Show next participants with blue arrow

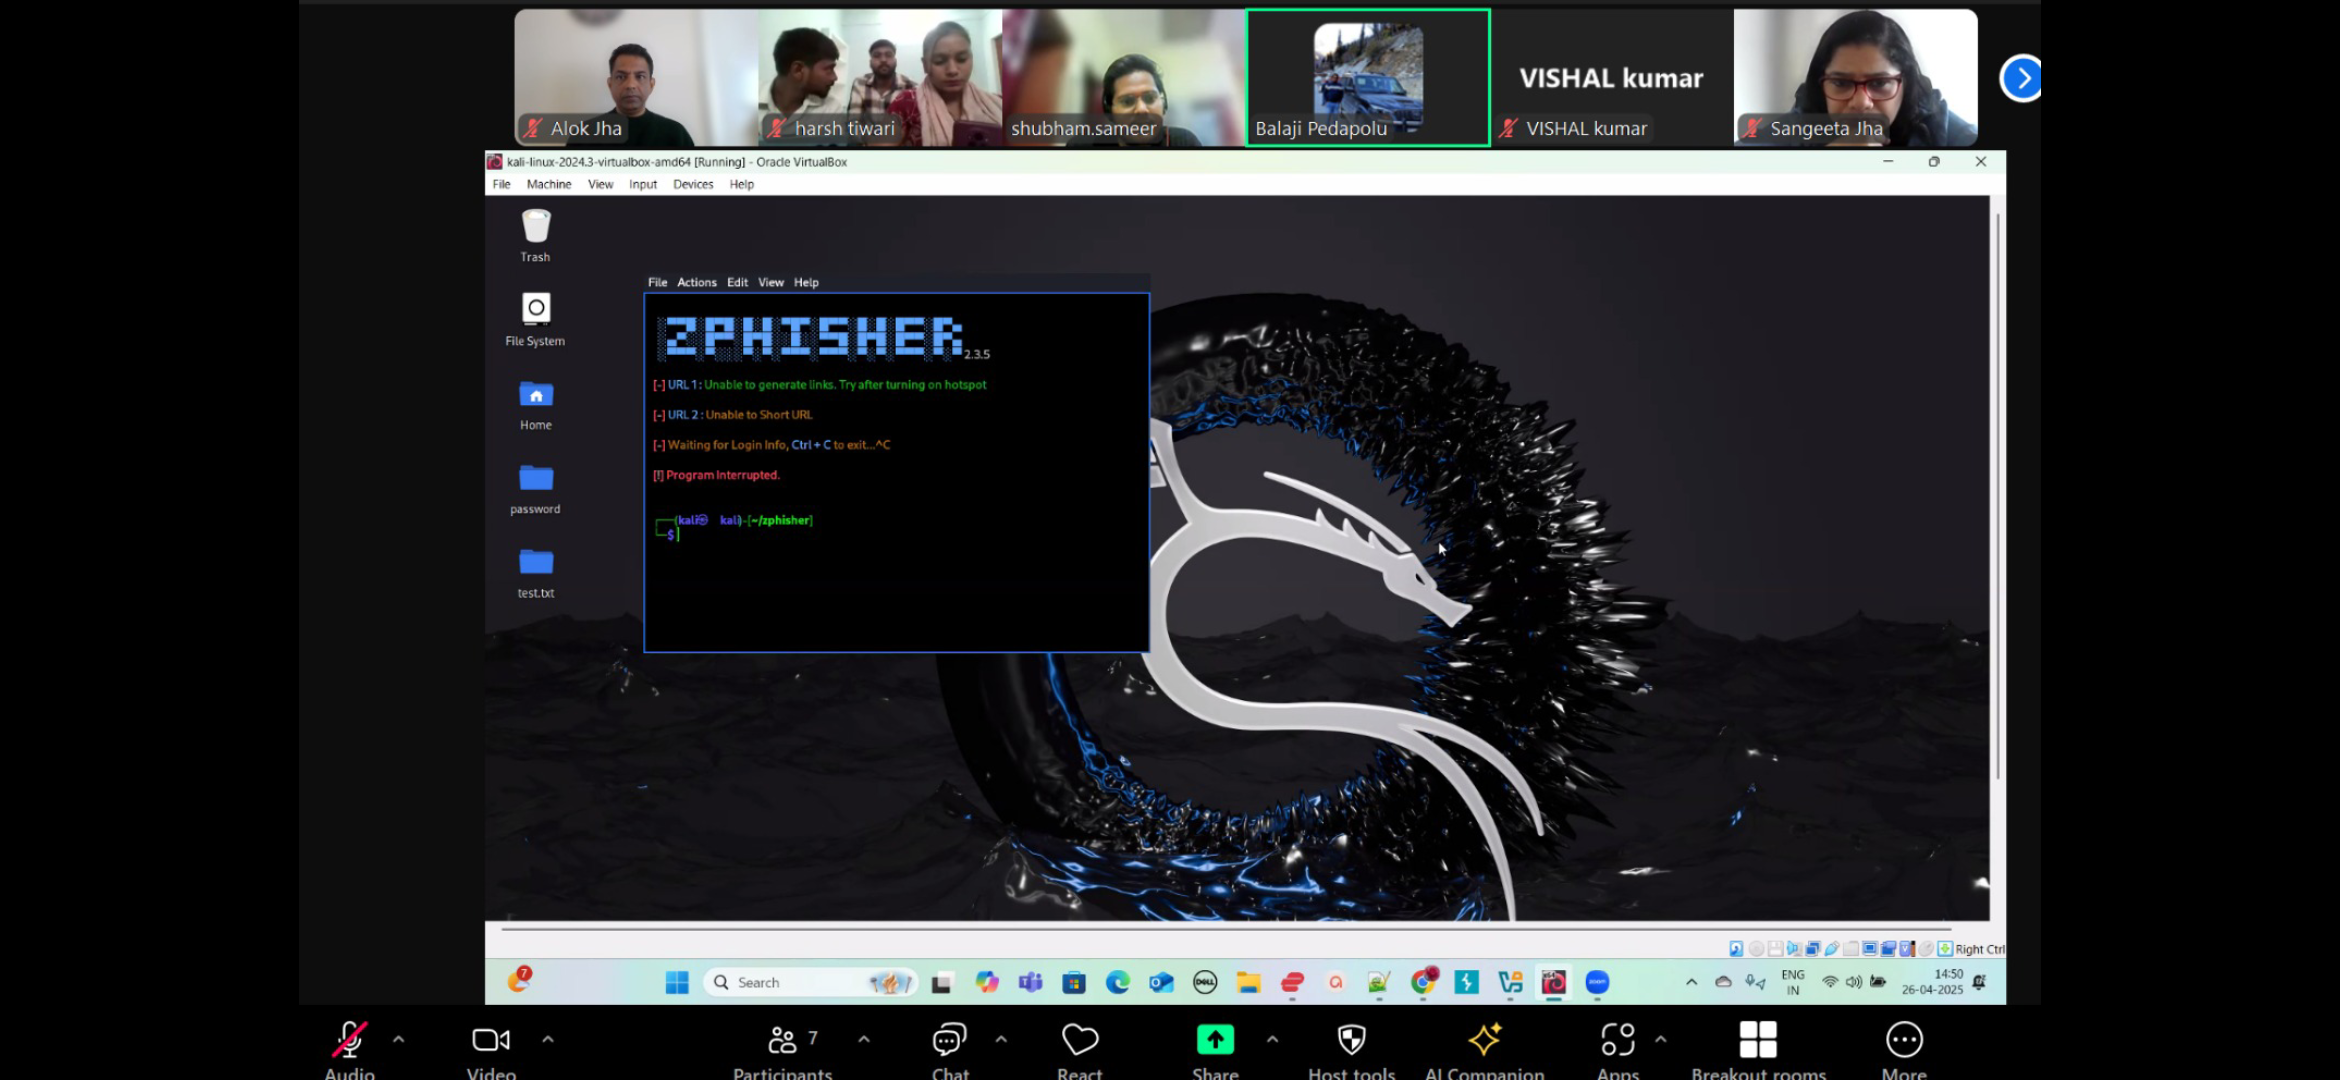point(2022,78)
